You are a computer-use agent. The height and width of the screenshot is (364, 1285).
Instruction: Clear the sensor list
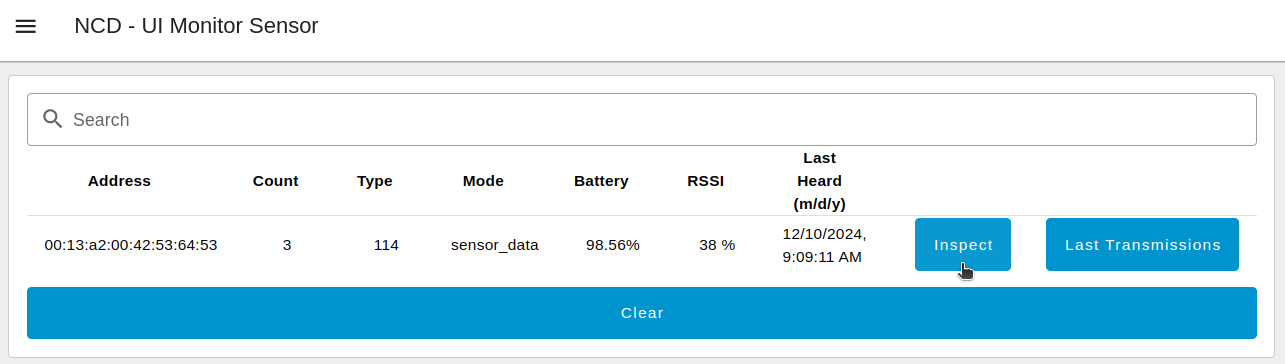[x=641, y=313]
